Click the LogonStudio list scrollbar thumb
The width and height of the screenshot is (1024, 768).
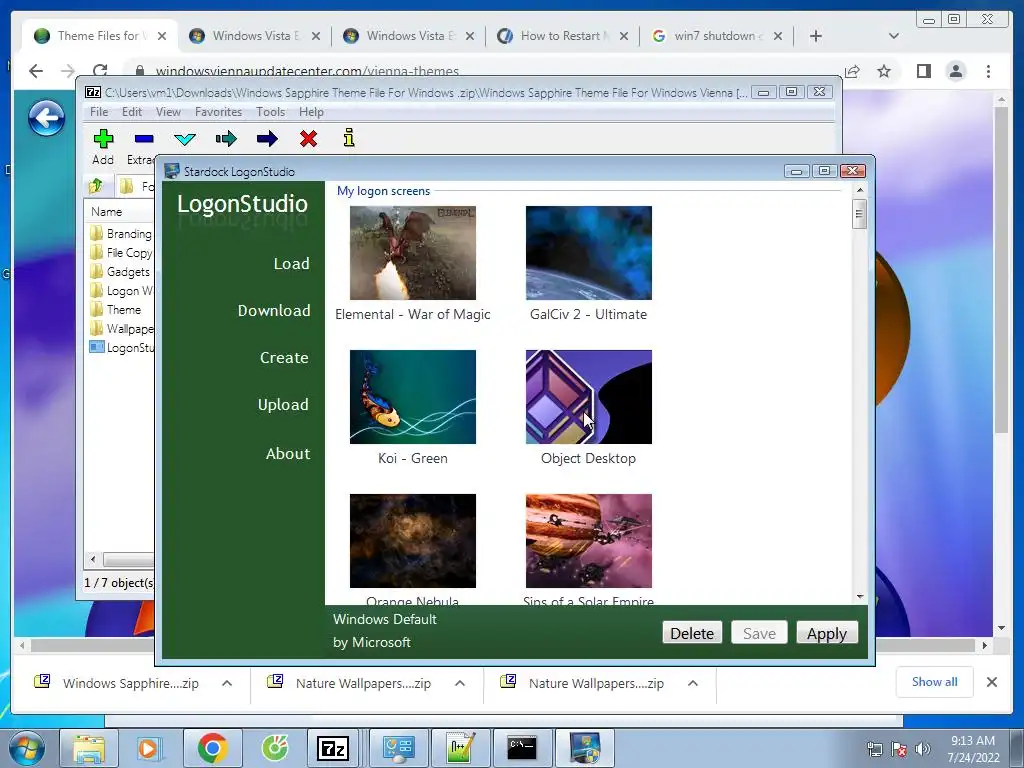[859, 214]
